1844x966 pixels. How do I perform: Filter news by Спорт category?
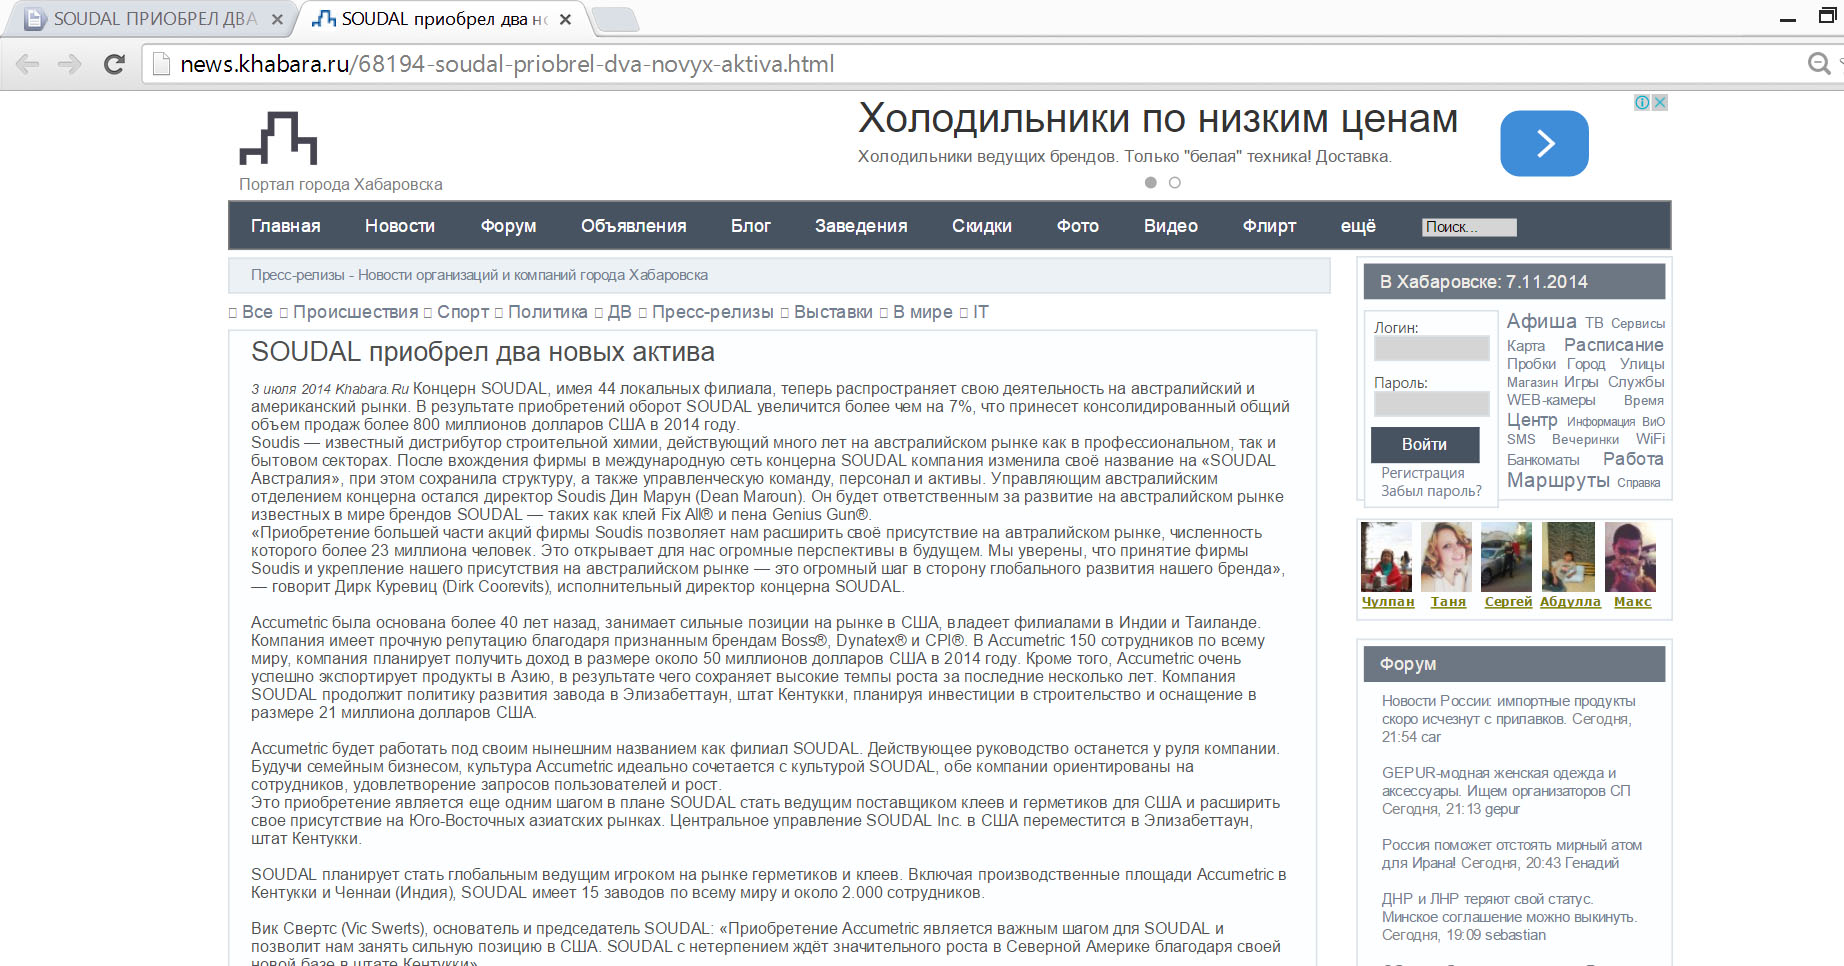tap(463, 312)
